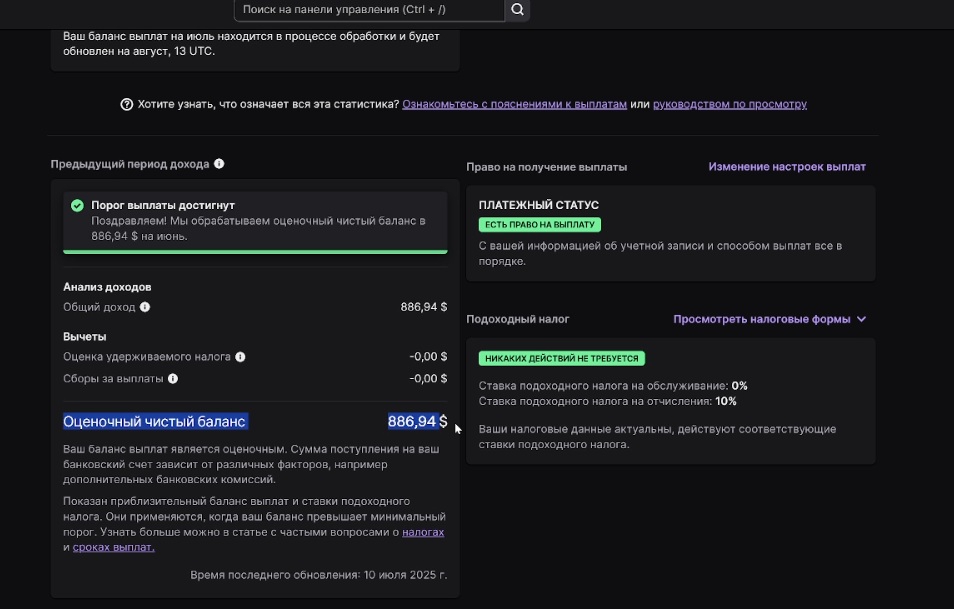Open the "сроках выплат" link
The height and width of the screenshot is (609, 954).
click(114, 547)
